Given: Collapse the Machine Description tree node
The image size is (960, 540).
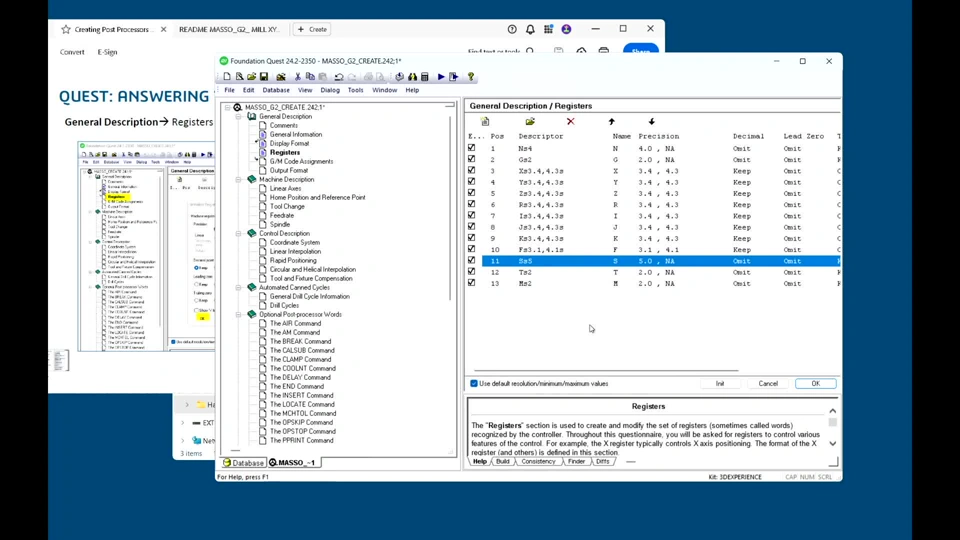Looking at the screenshot, I should (239, 180).
